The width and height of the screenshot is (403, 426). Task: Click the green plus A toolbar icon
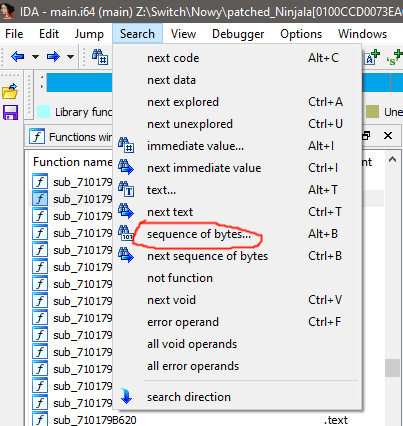pos(373,57)
